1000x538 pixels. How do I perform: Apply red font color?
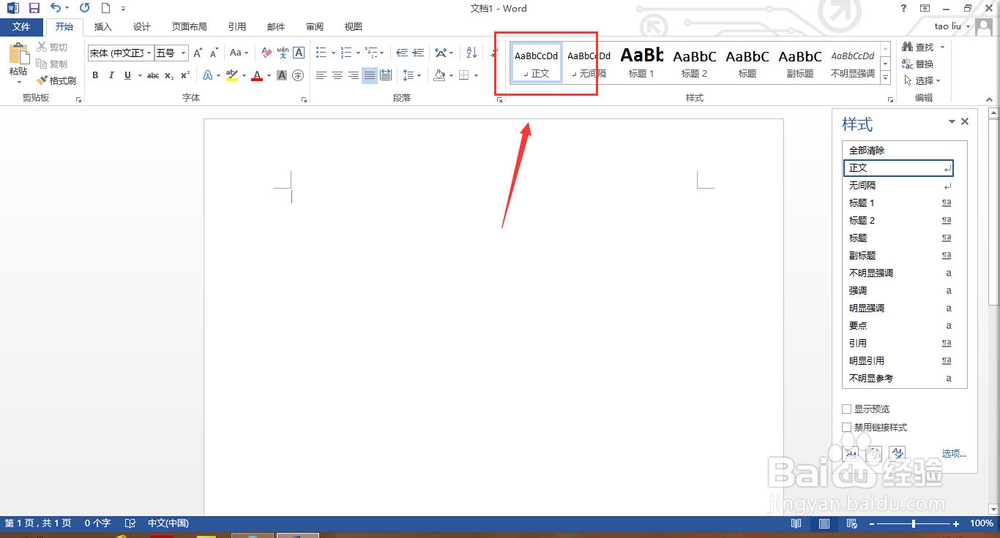click(x=257, y=75)
